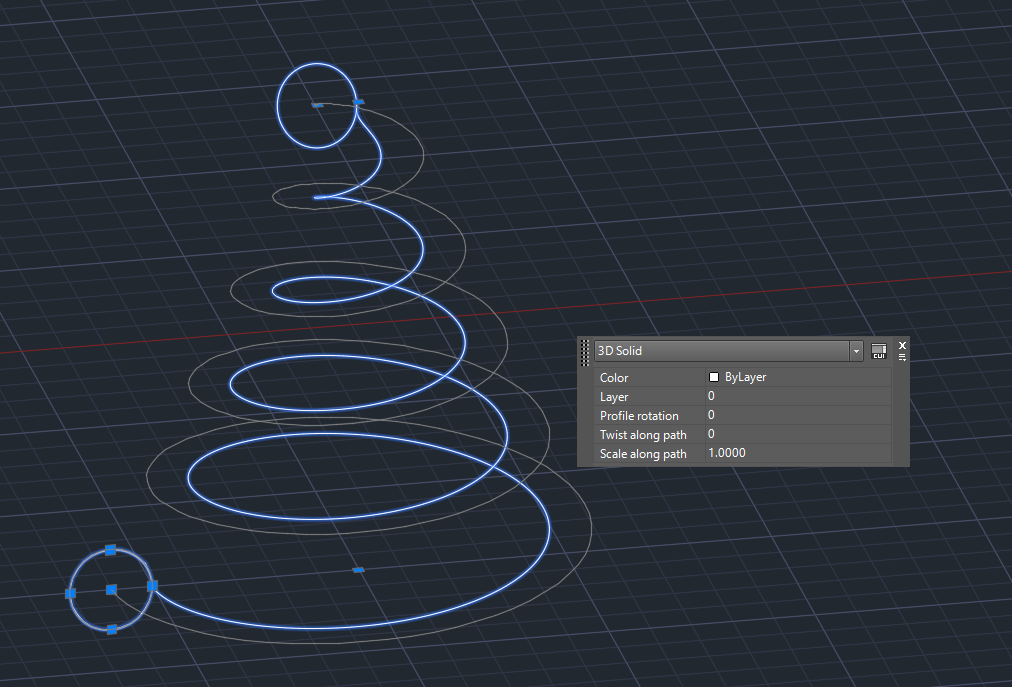Screen dimensions: 1012x687
Task: Select the center grip of bottom circle
Action: [111, 590]
